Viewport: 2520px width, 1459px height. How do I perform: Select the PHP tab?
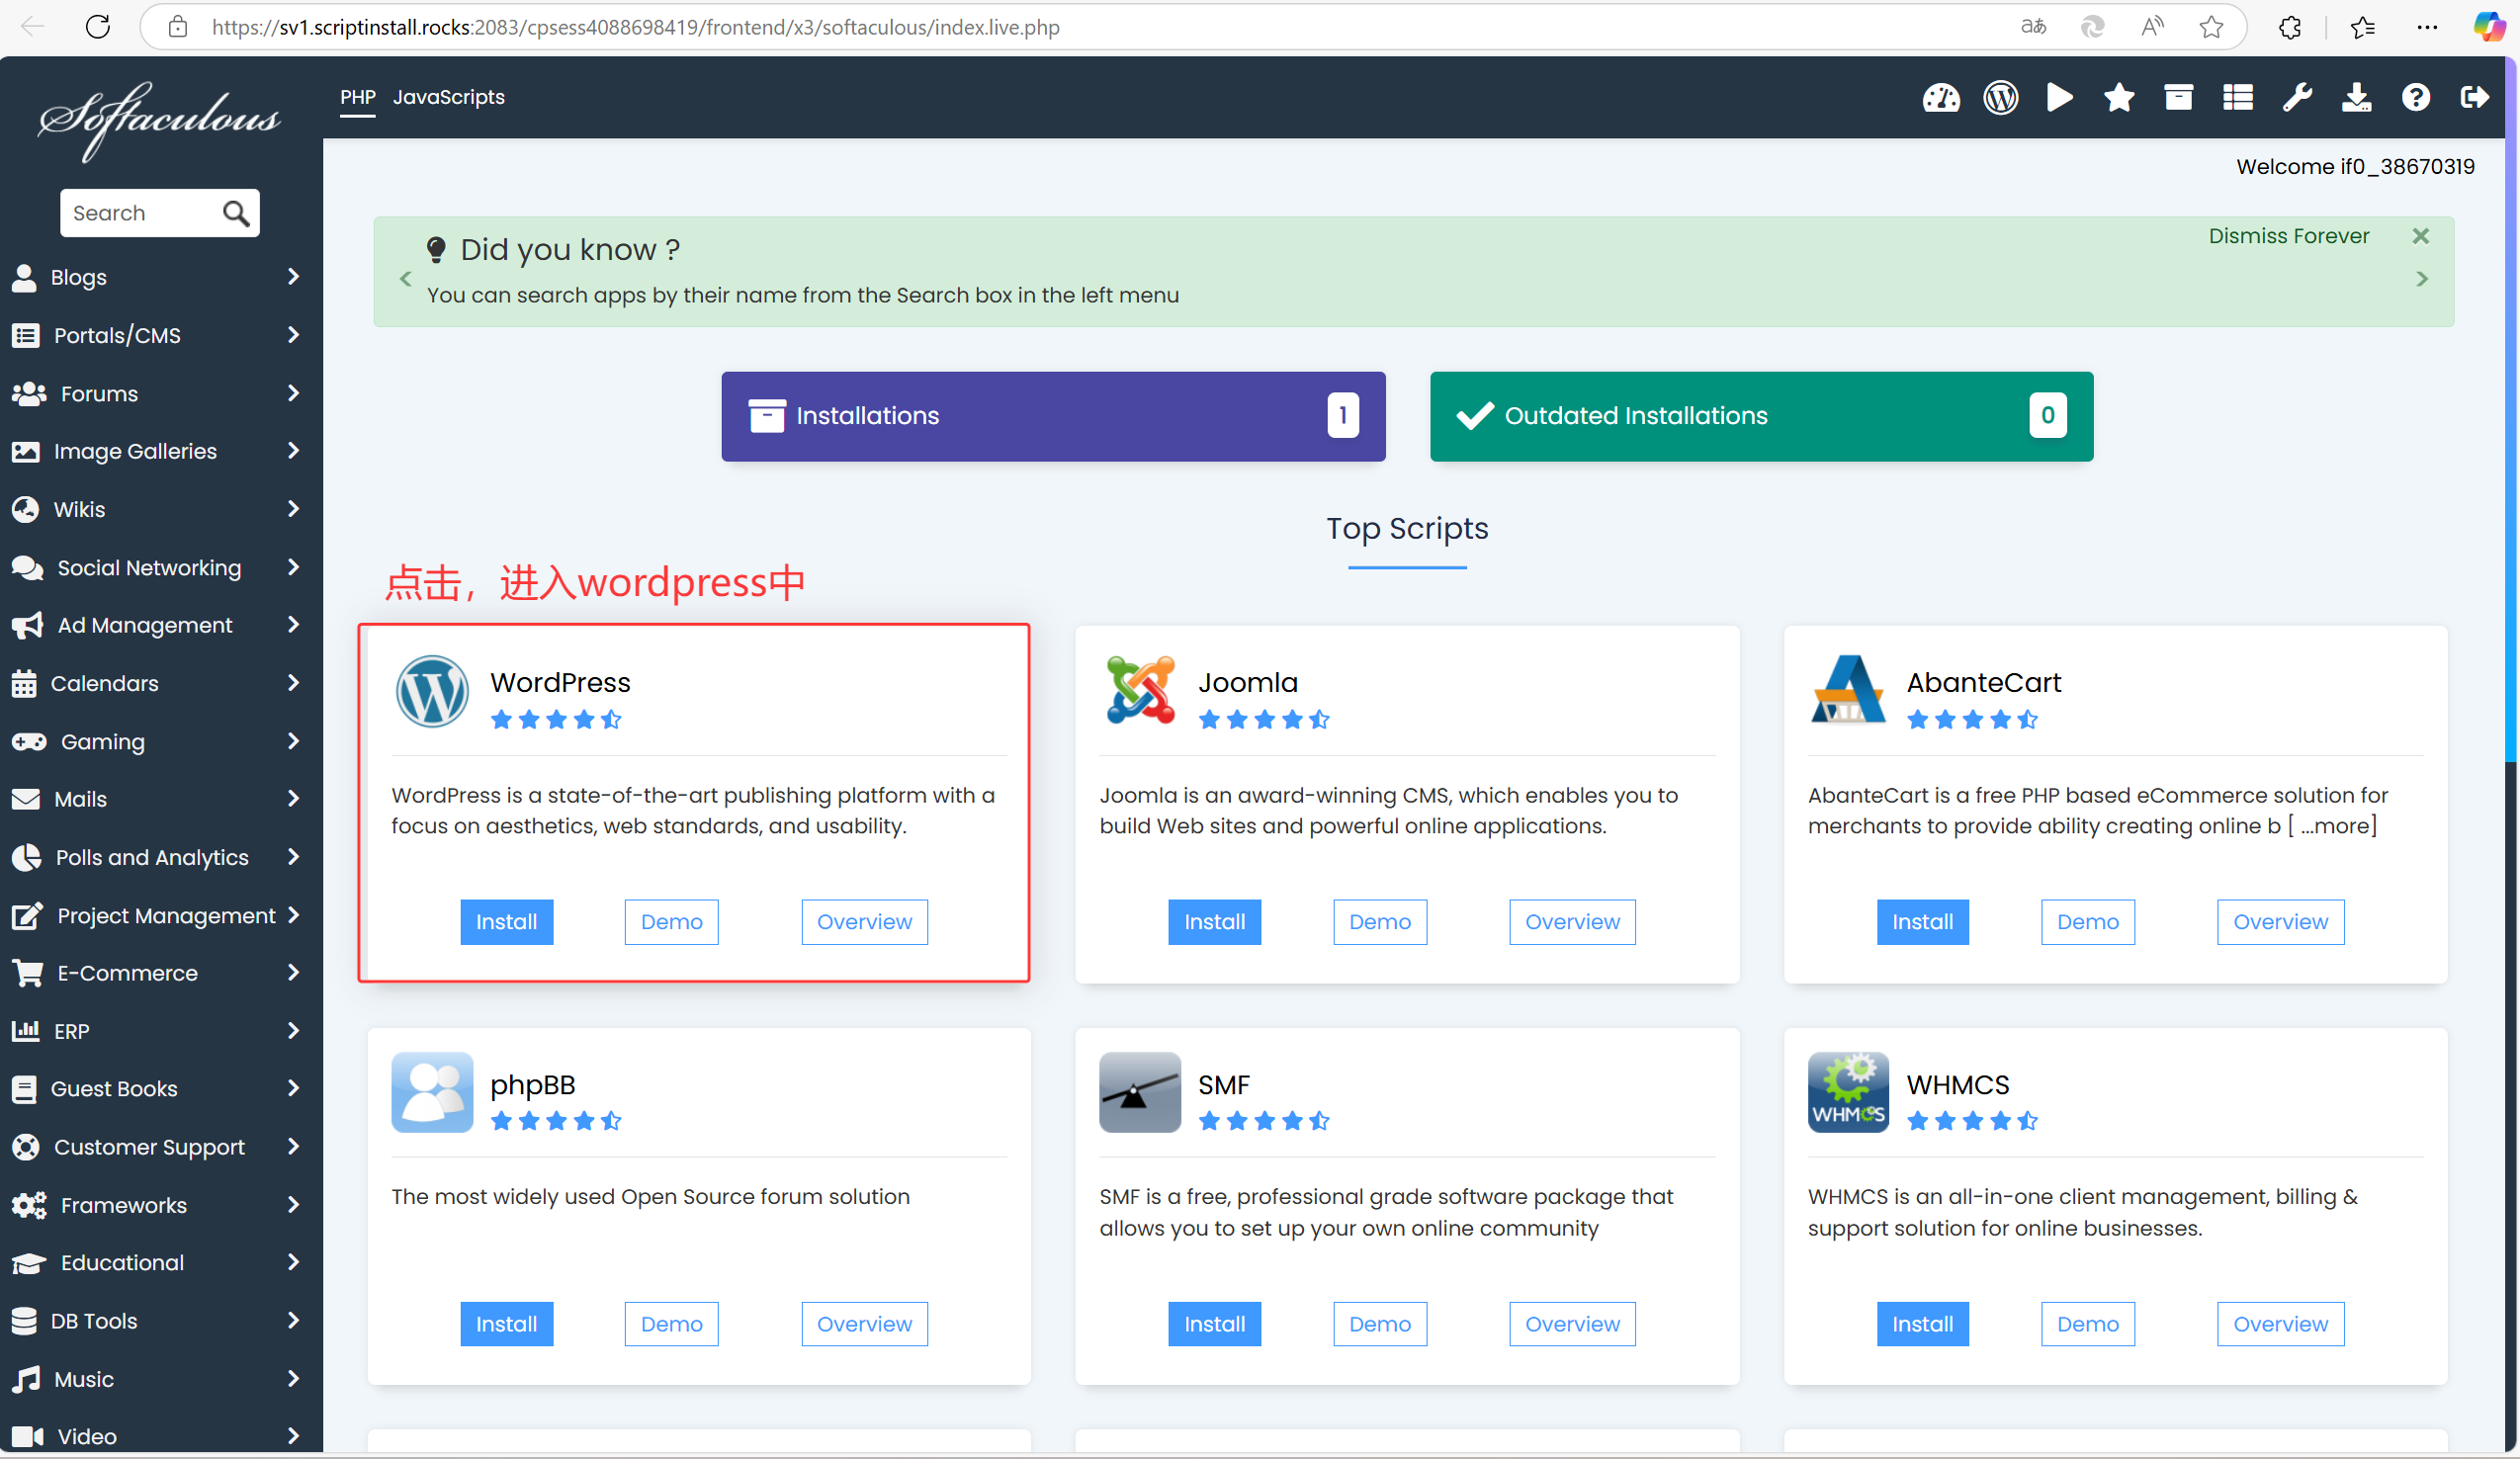357,97
